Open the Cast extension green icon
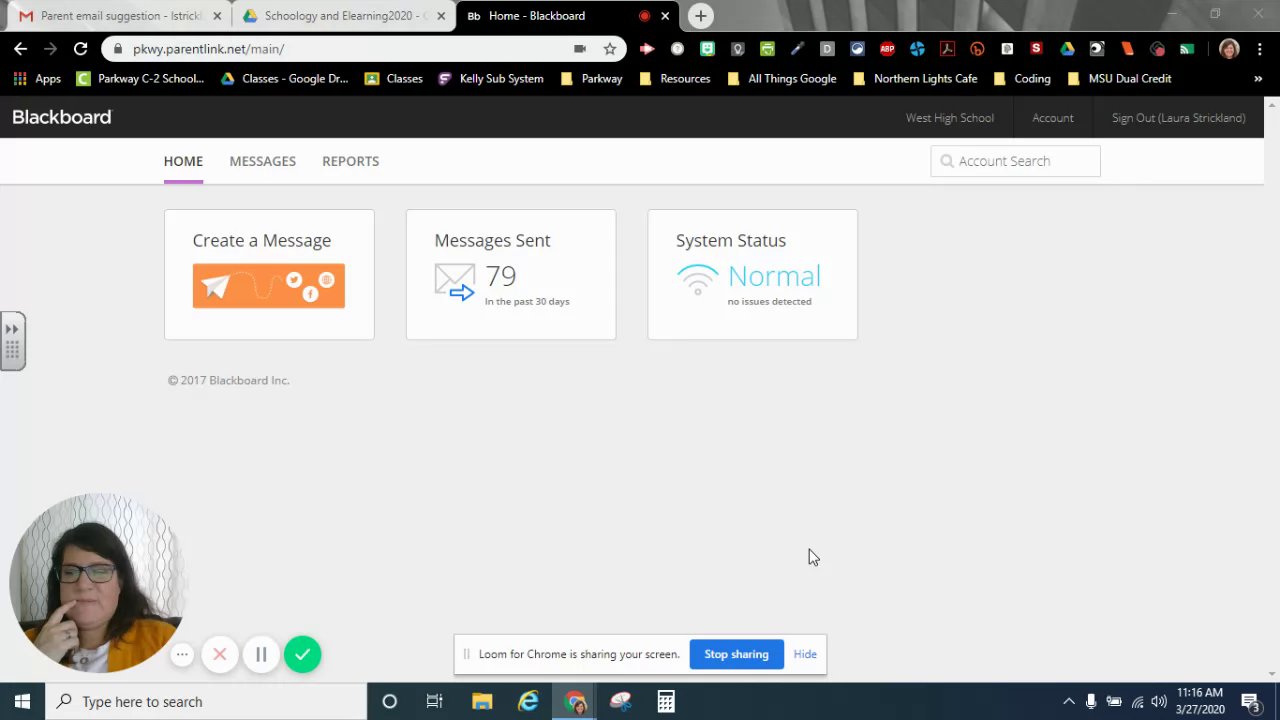The image size is (1280, 720). coord(1187,48)
